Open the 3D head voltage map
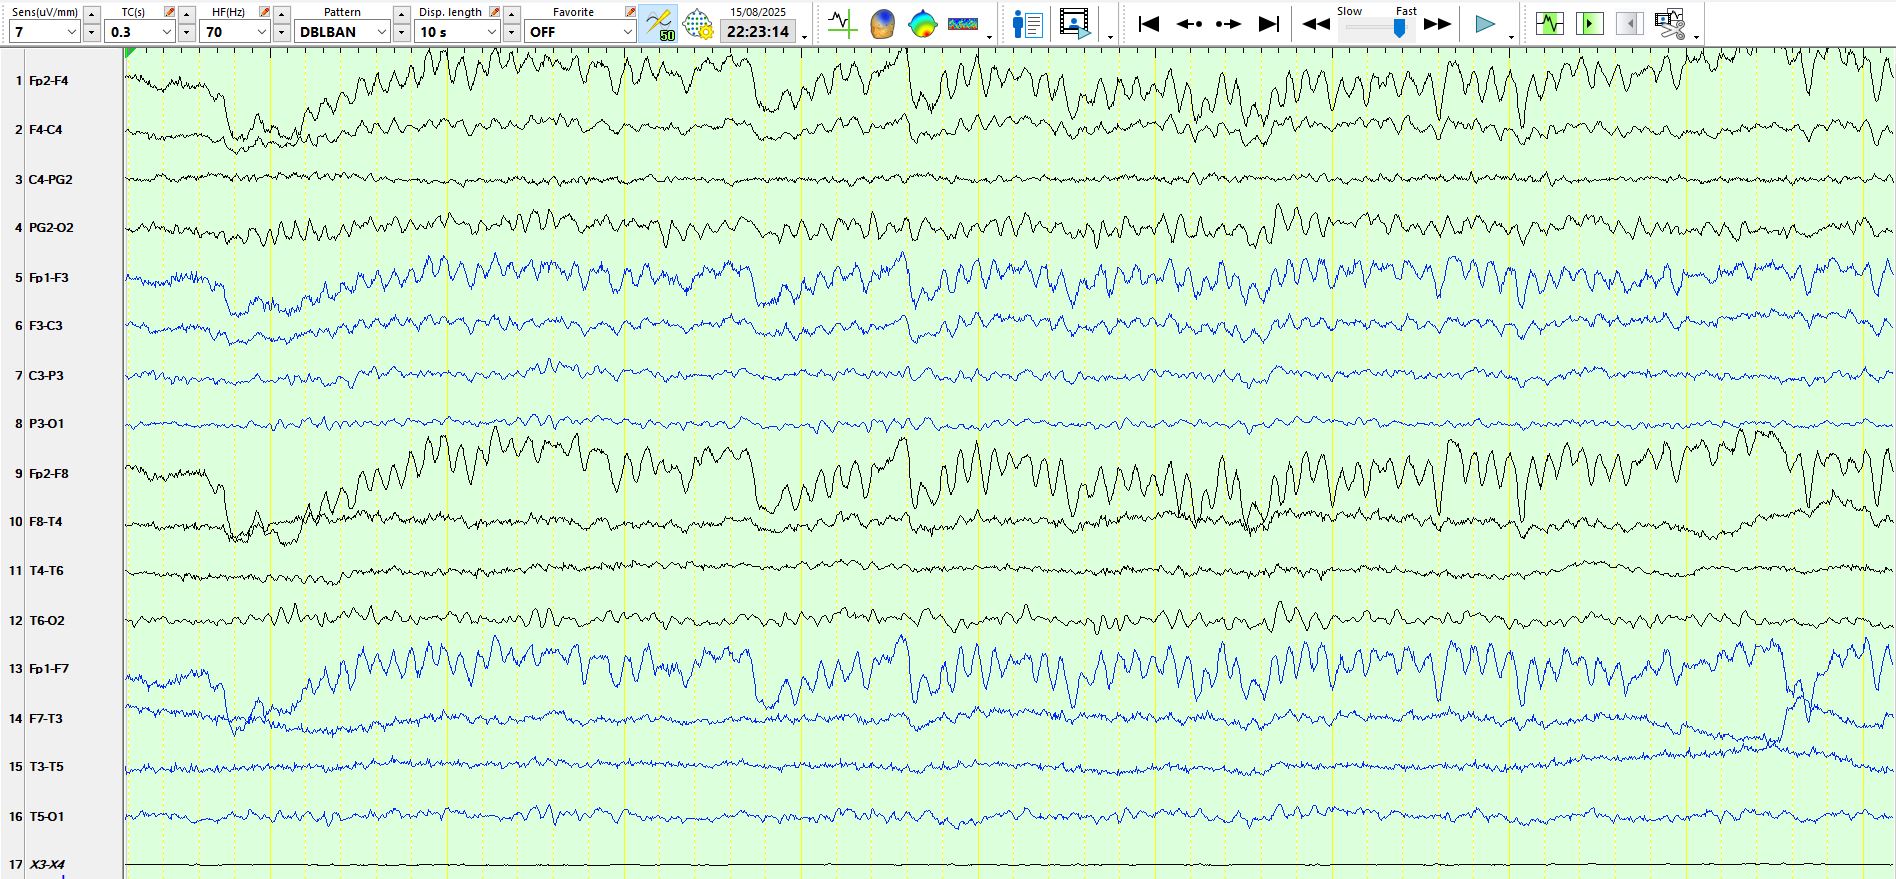1896x879 pixels. pyautogui.click(x=882, y=24)
